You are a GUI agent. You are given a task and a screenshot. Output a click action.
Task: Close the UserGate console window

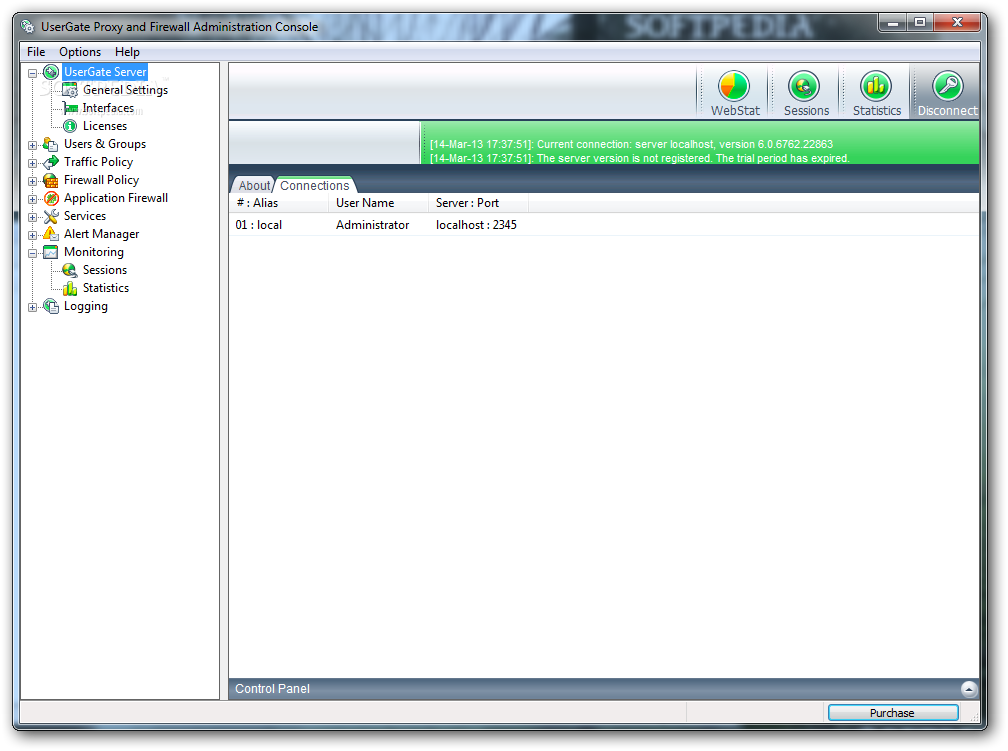[957, 23]
